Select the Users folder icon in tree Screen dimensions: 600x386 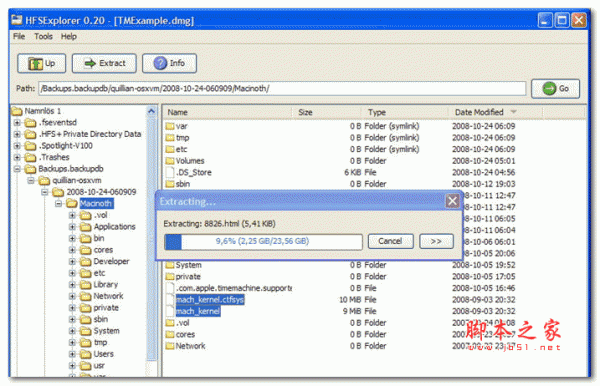tap(85, 354)
